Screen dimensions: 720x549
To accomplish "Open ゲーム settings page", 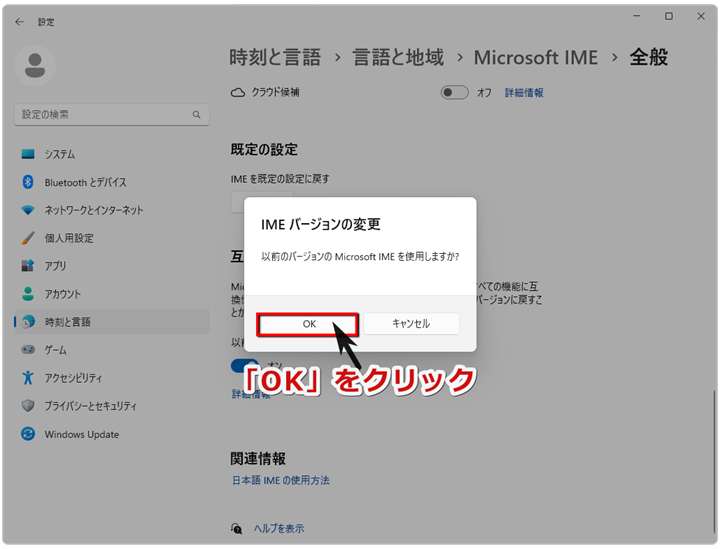I will tap(112, 350).
